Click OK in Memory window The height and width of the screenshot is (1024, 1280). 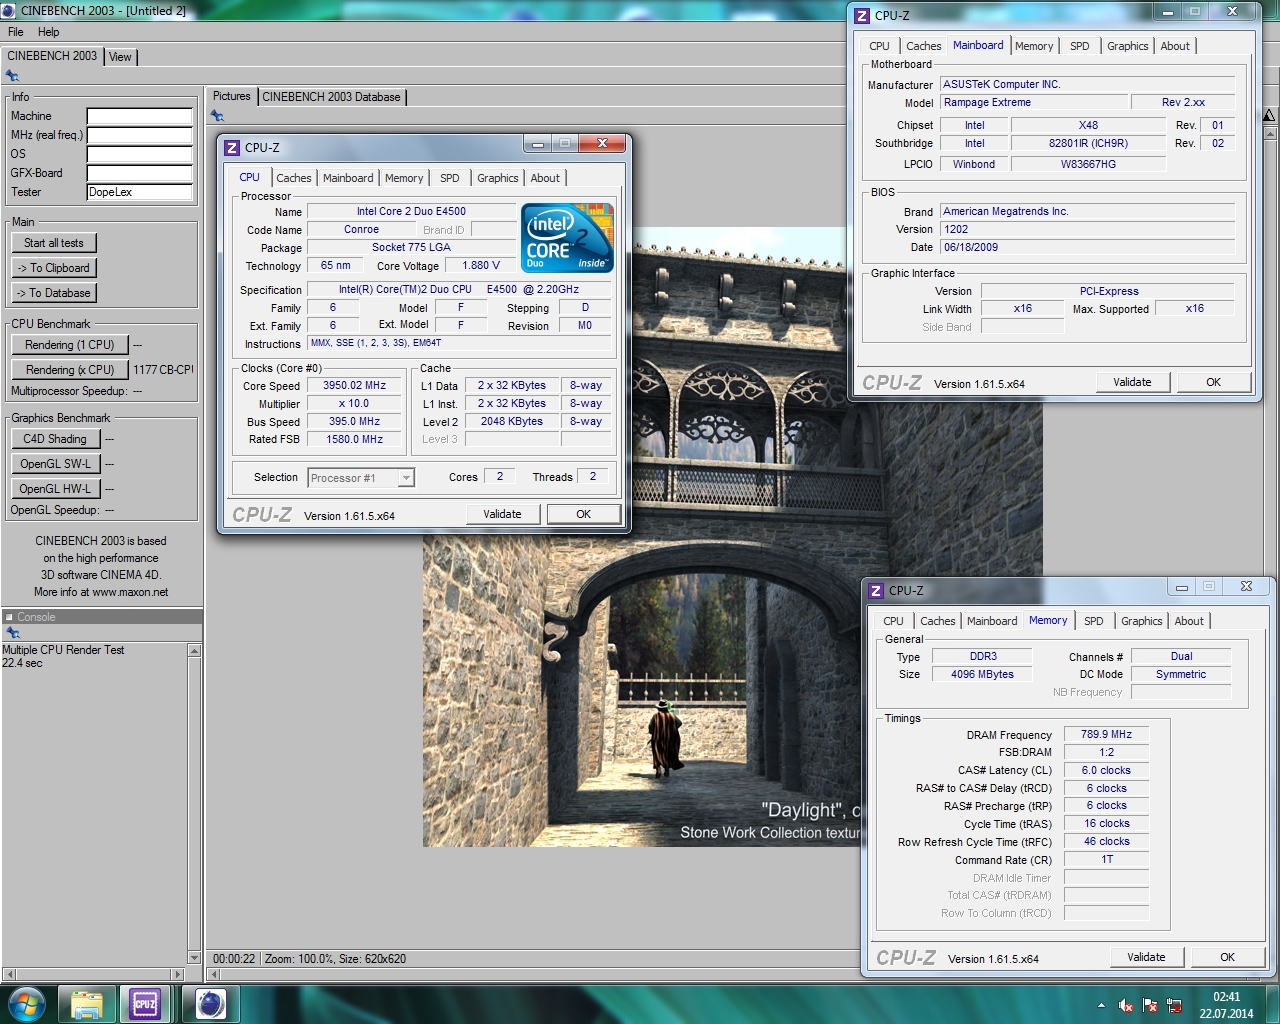(x=1227, y=957)
